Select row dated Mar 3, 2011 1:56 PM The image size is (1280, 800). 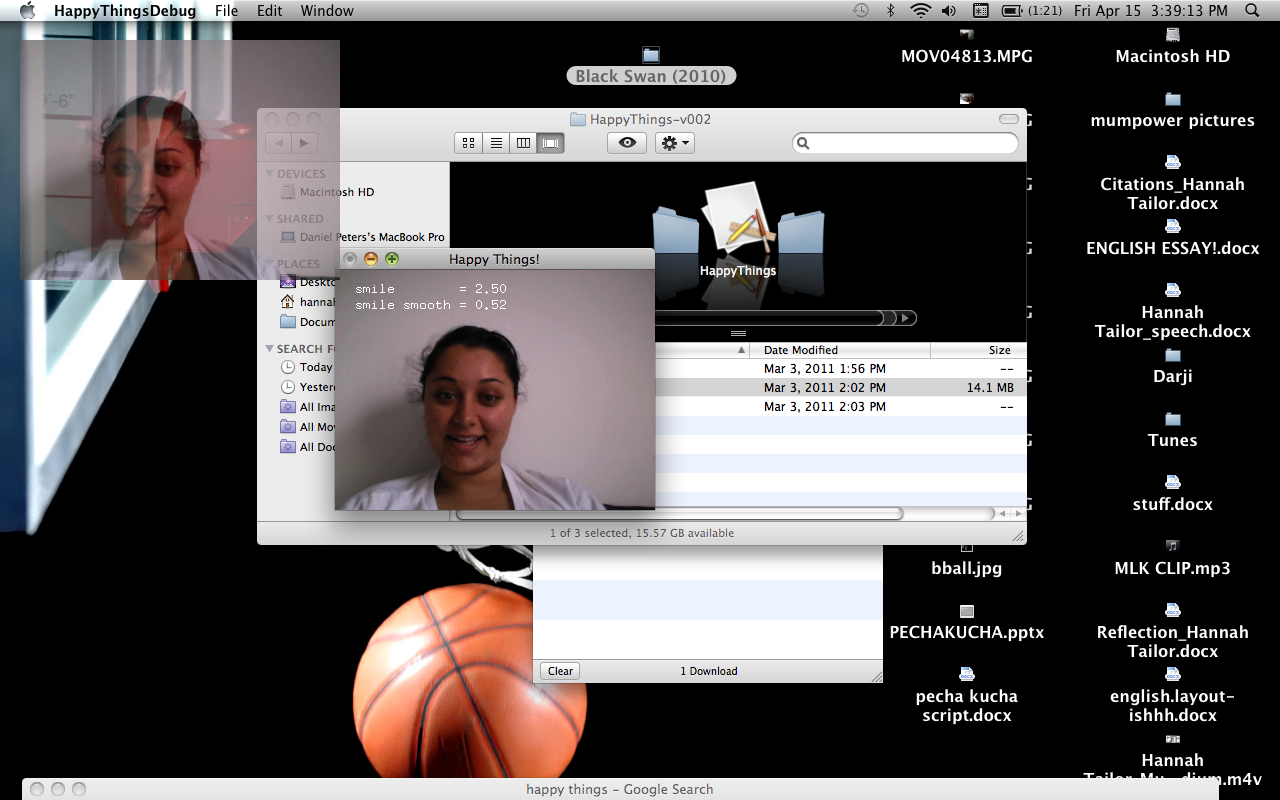coord(840,369)
